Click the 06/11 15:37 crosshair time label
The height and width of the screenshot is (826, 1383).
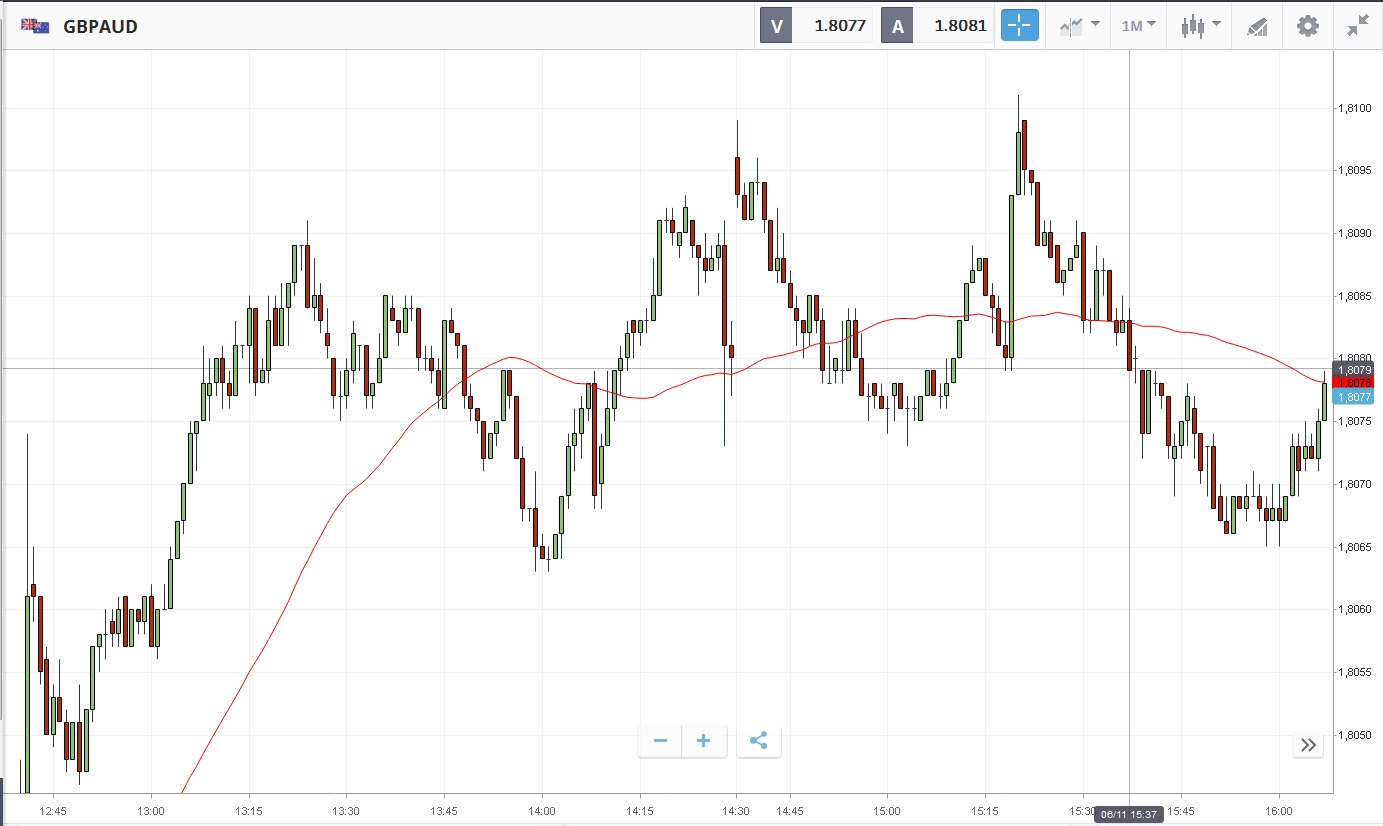(x=1130, y=814)
